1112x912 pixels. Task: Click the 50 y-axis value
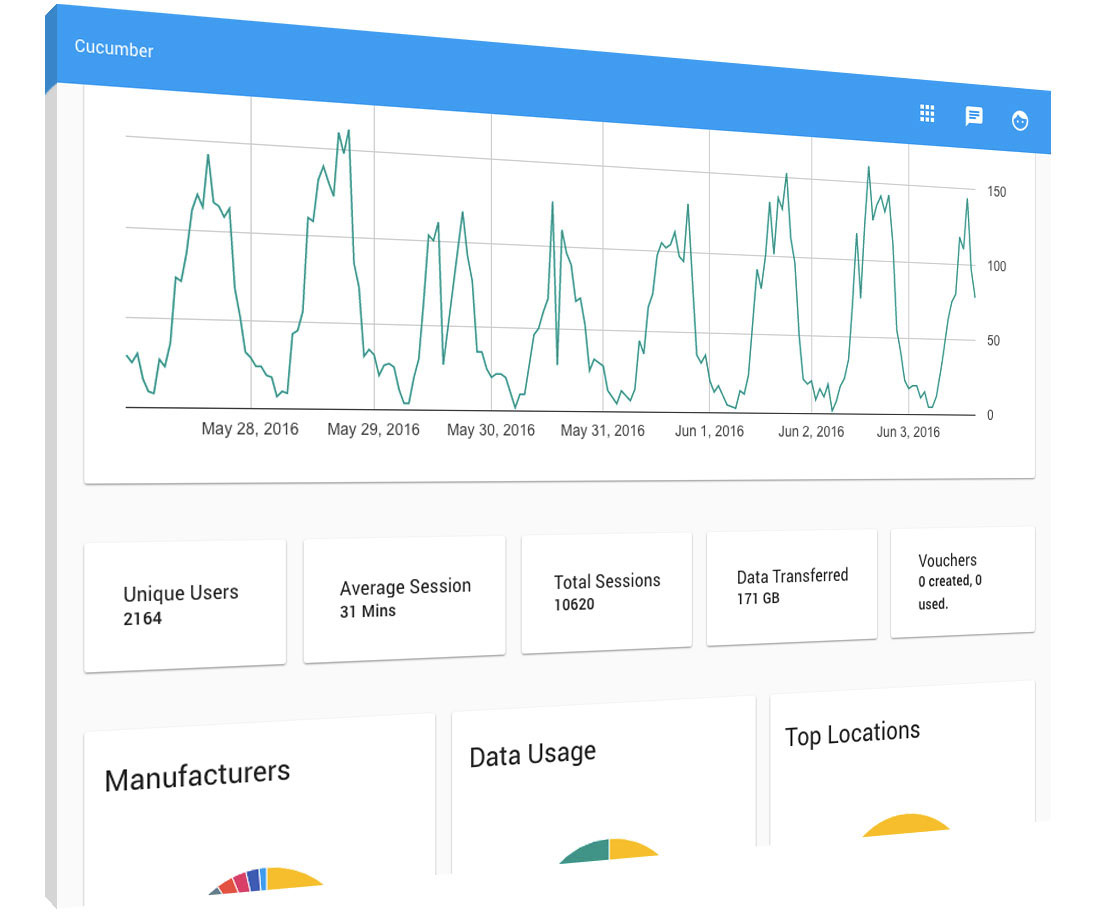coord(994,340)
